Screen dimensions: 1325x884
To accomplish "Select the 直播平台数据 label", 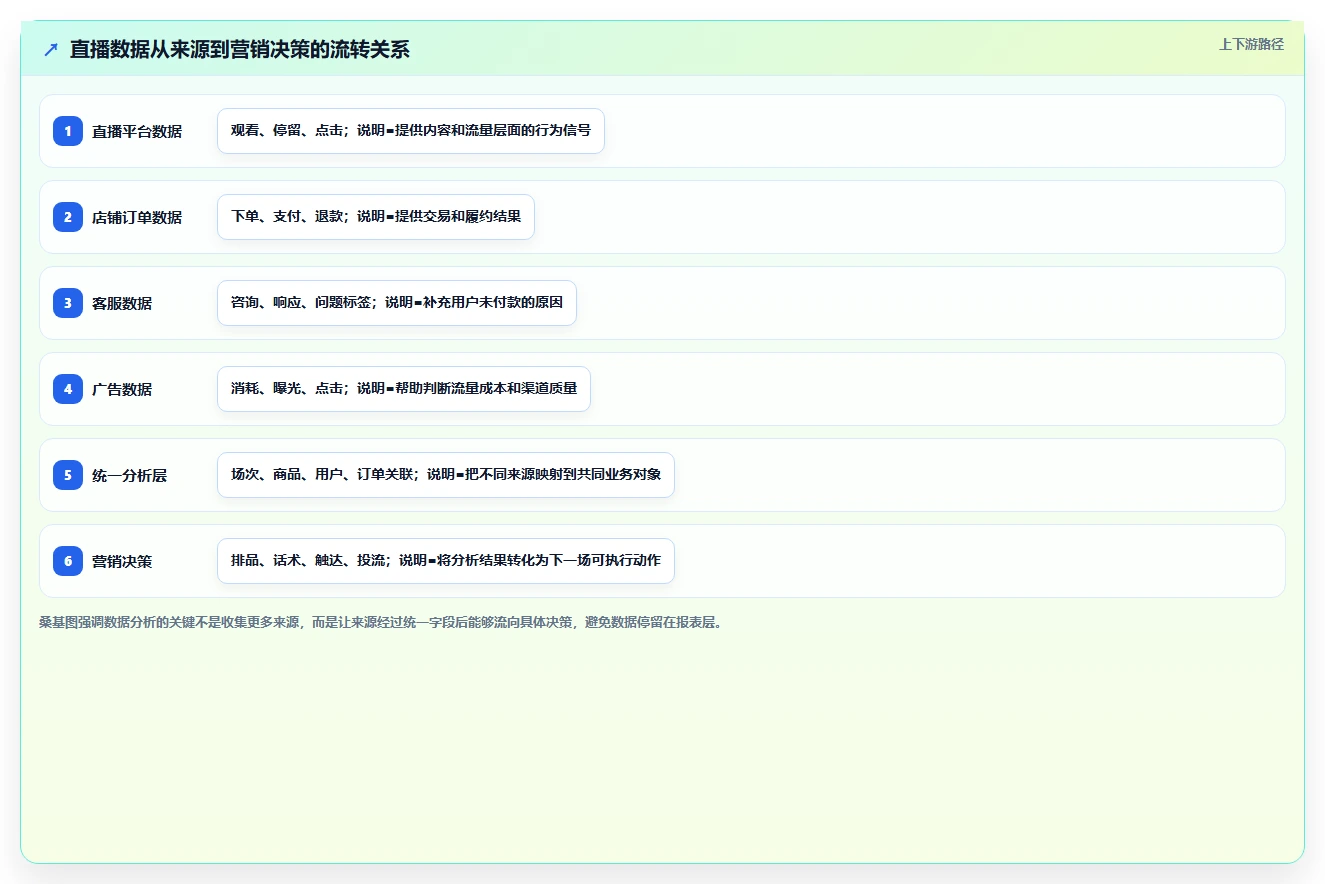I will pos(137,131).
